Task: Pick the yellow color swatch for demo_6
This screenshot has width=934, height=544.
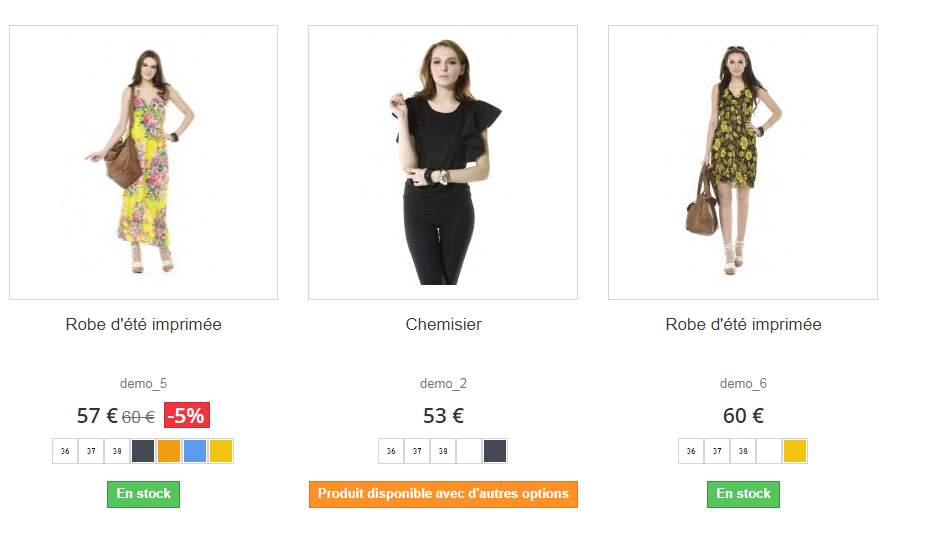Action: pos(795,451)
